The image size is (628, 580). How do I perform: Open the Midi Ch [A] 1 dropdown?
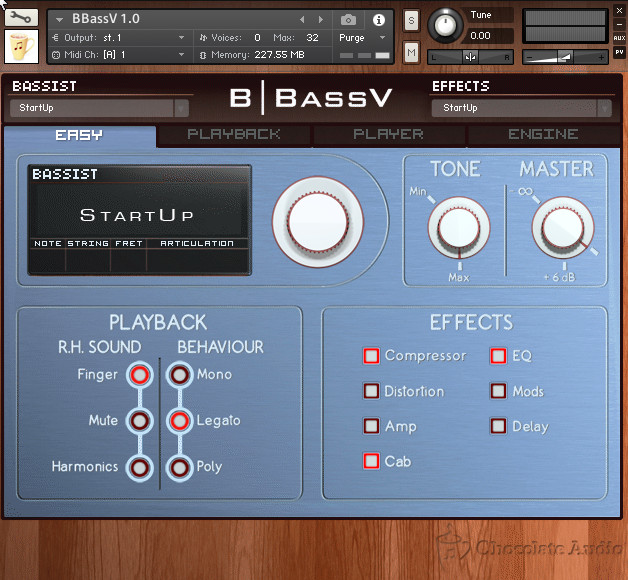pos(118,54)
